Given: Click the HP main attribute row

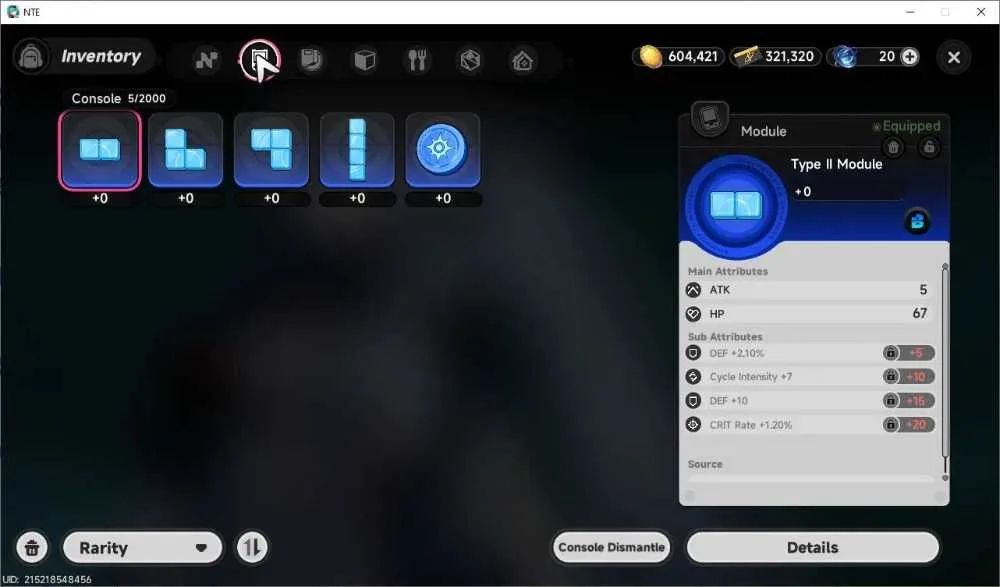Looking at the screenshot, I should 809,314.
